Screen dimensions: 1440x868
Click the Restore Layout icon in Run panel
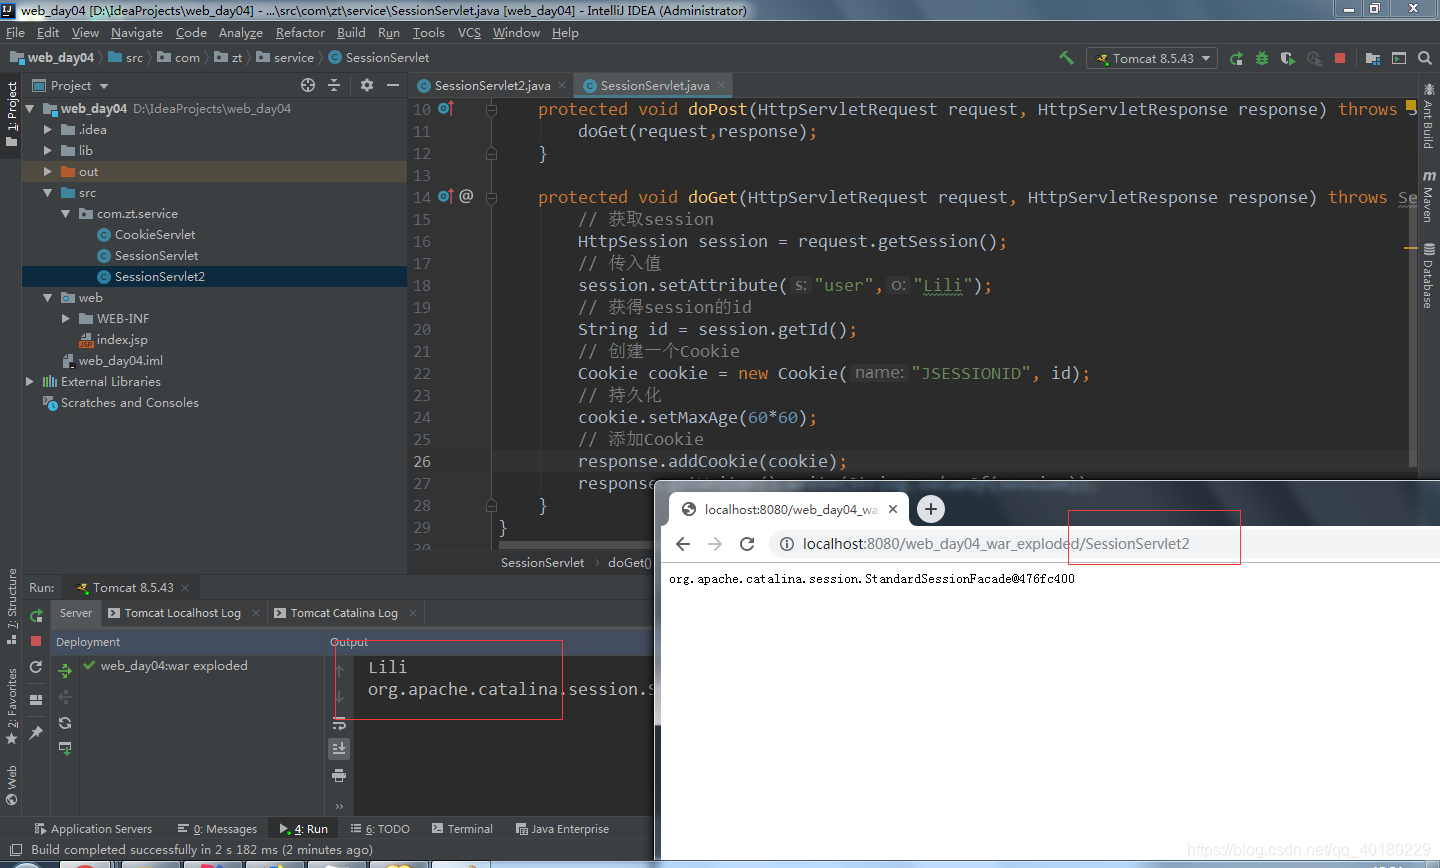click(36, 700)
